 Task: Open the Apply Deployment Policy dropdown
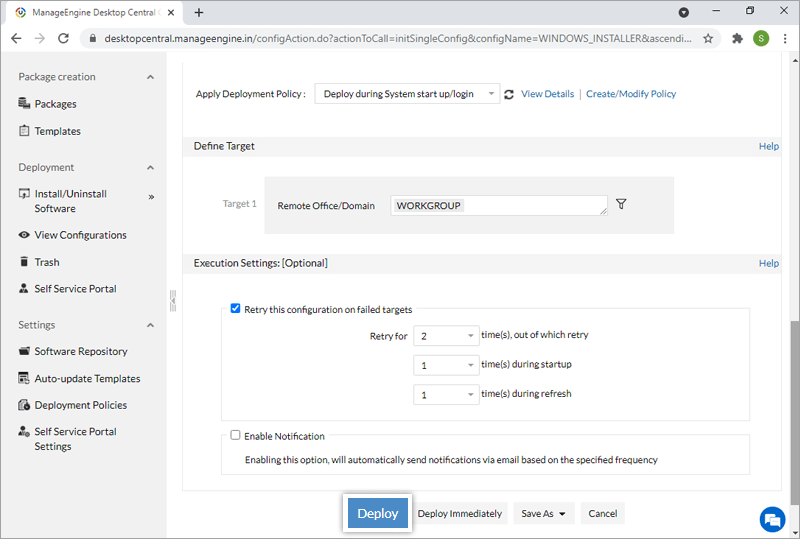(x=407, y=94)
